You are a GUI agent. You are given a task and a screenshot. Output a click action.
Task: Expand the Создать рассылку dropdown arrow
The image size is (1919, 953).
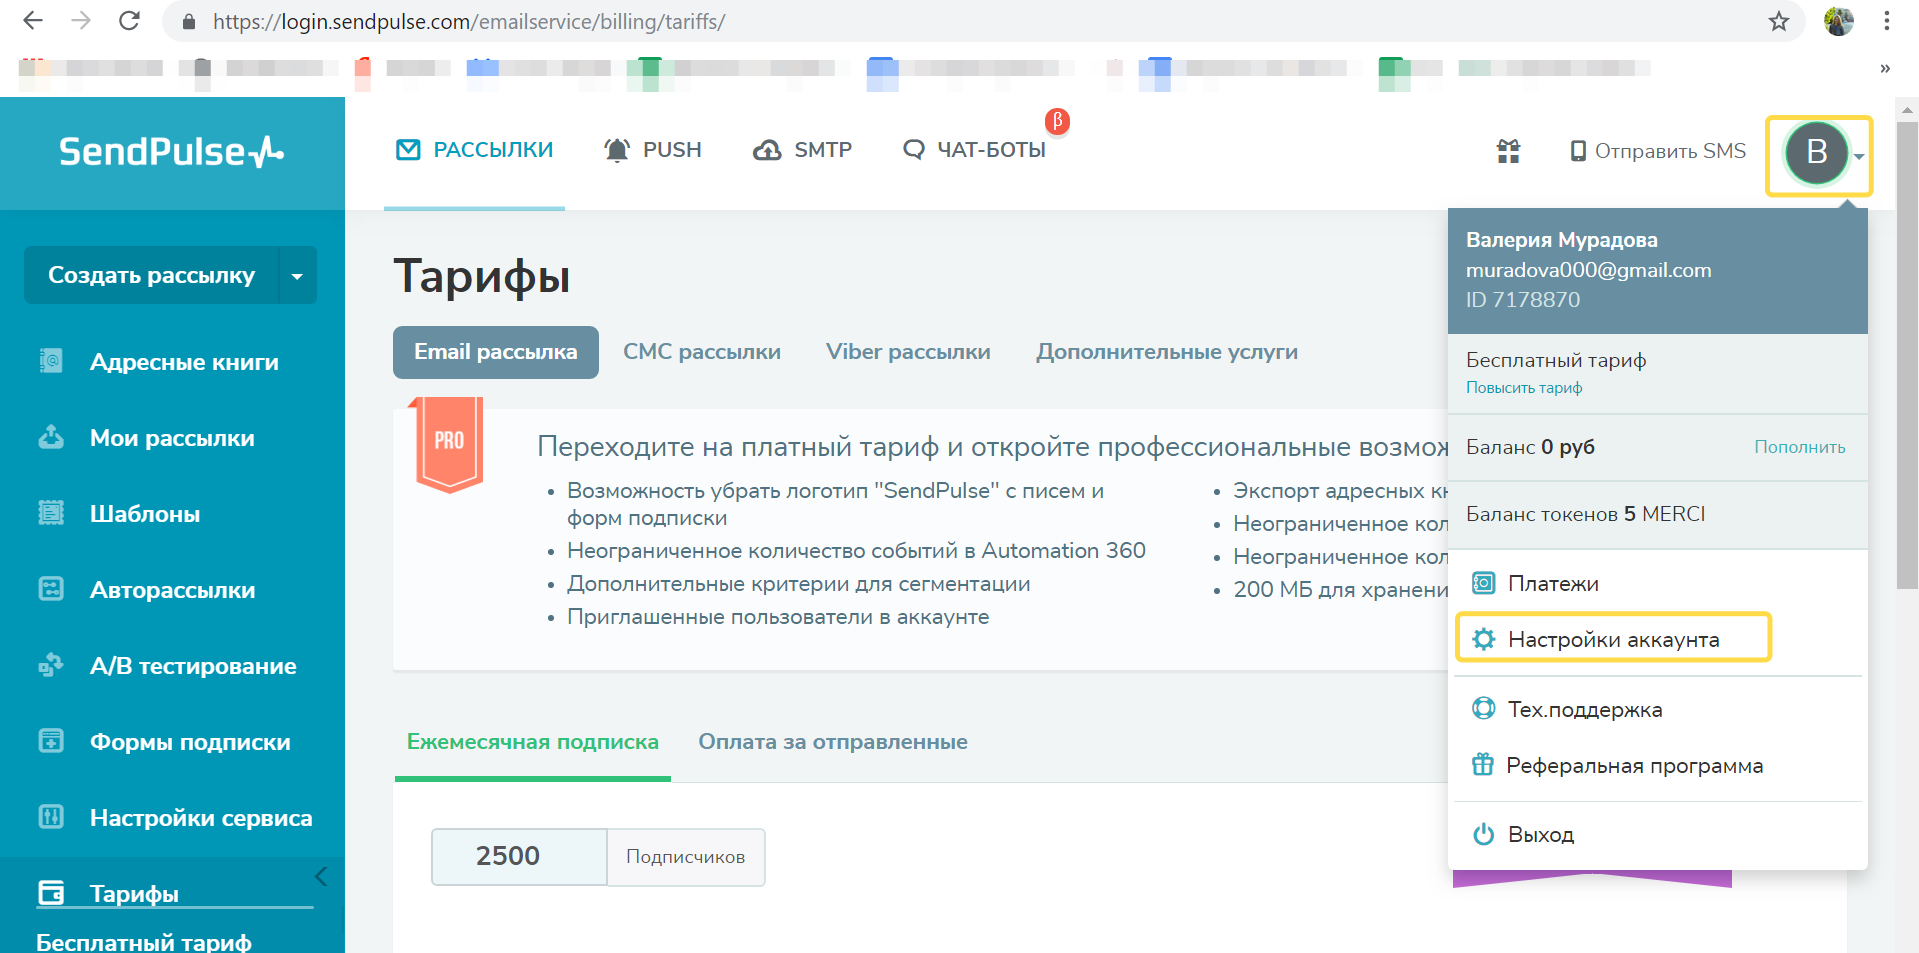(297, 275)
